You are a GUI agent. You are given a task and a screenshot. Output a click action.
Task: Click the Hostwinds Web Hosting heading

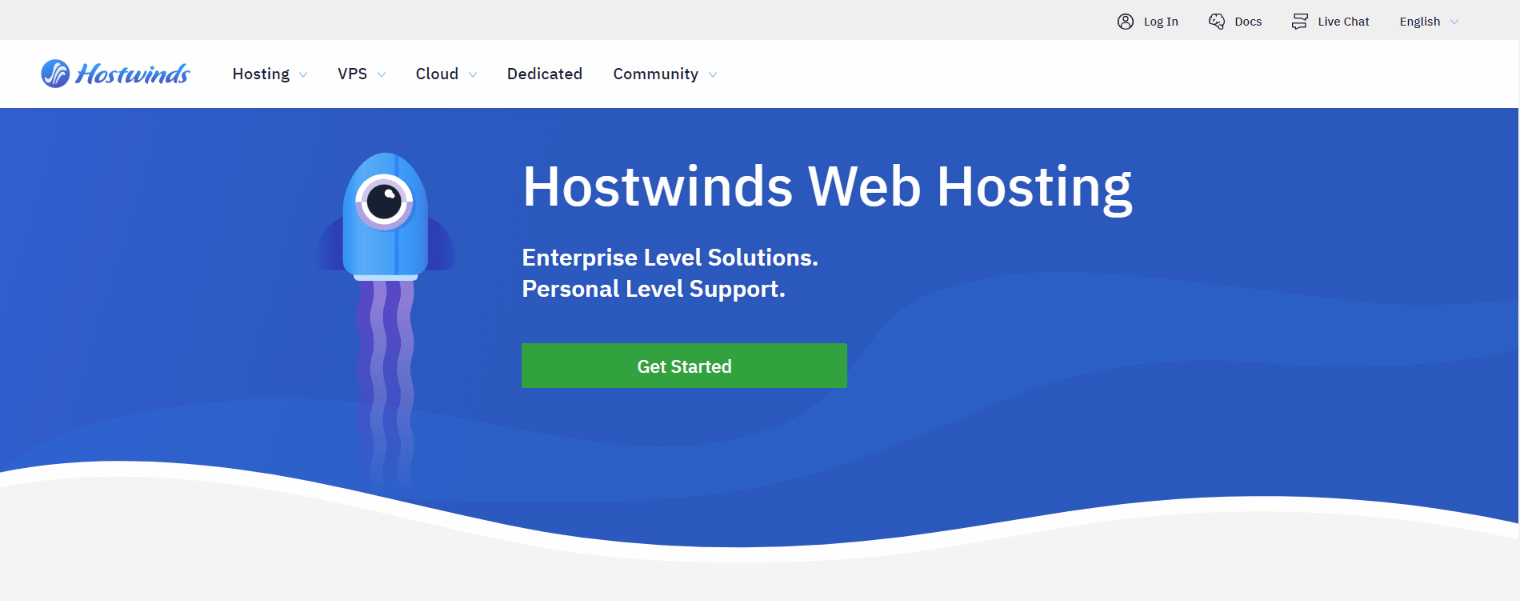pyautogui.click(x=827, y=187)
